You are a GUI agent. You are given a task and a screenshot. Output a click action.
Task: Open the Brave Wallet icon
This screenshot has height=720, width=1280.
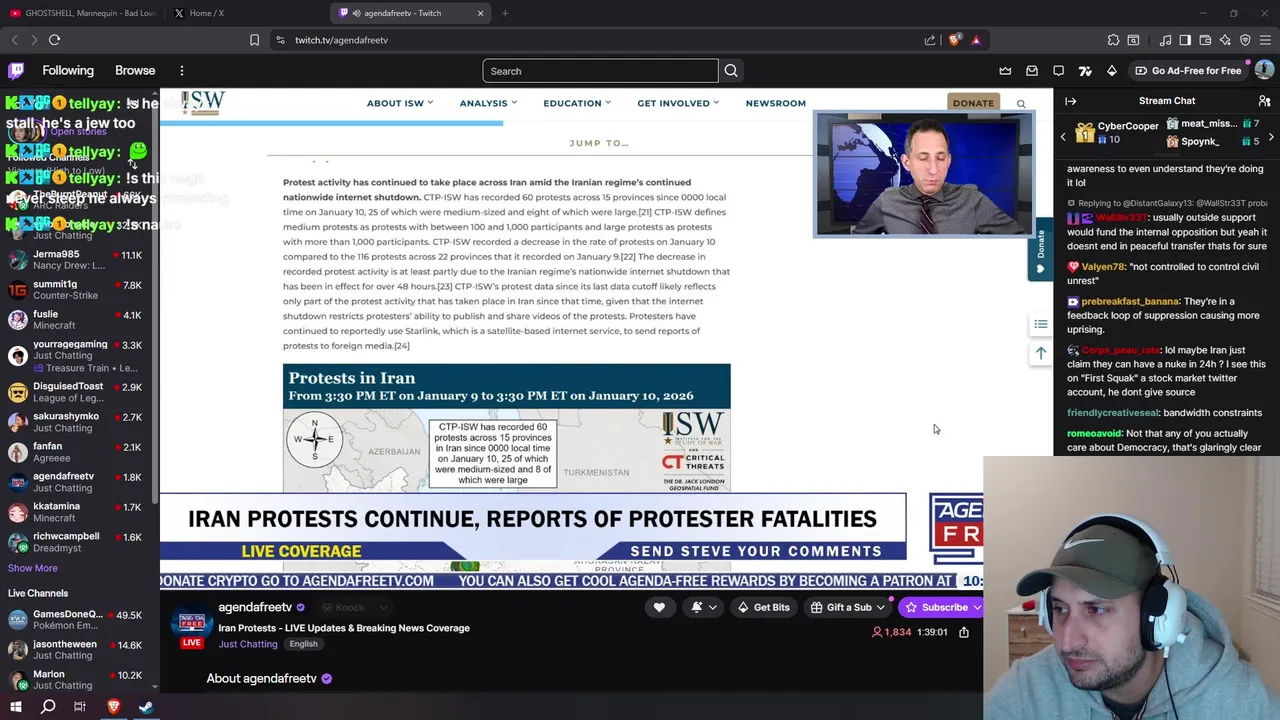1205,40
